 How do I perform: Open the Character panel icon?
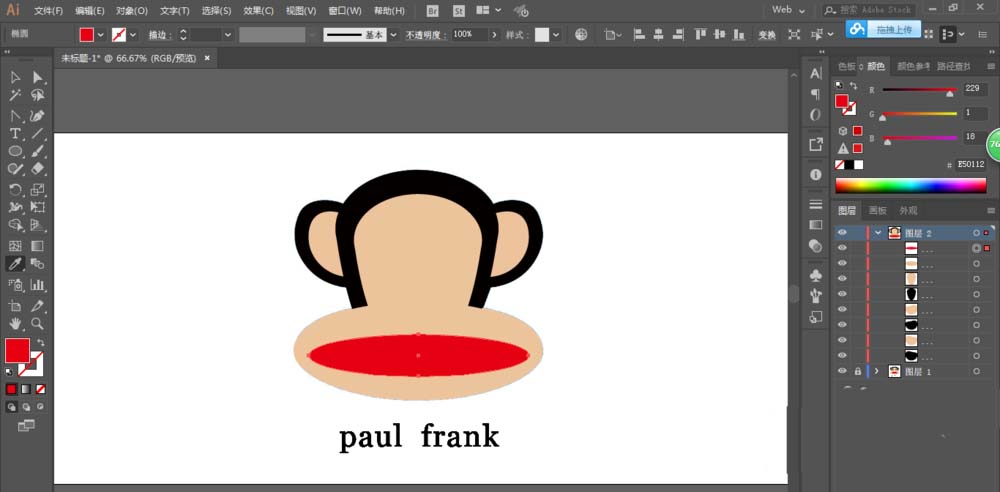tap(816, 73)
